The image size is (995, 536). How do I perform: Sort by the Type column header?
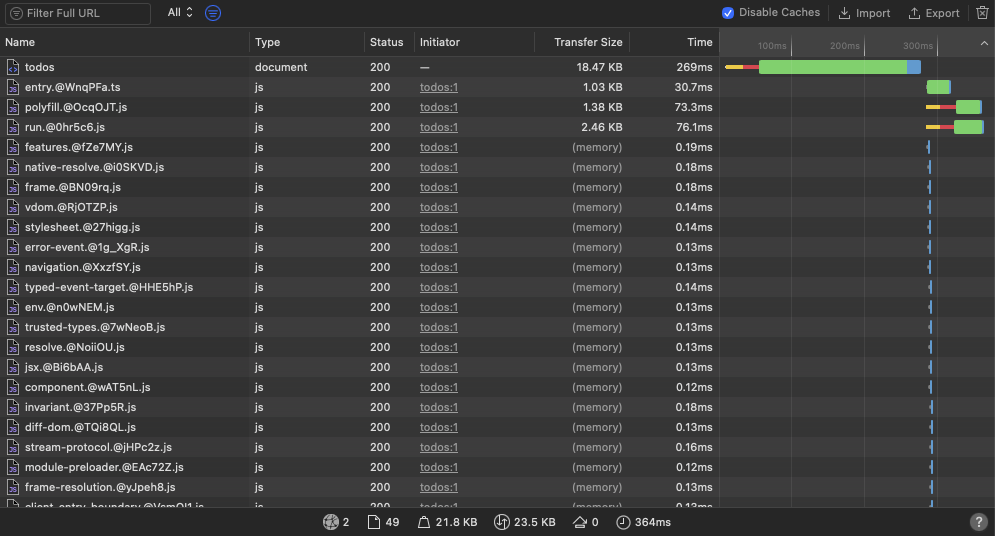[x=267, y=42]
